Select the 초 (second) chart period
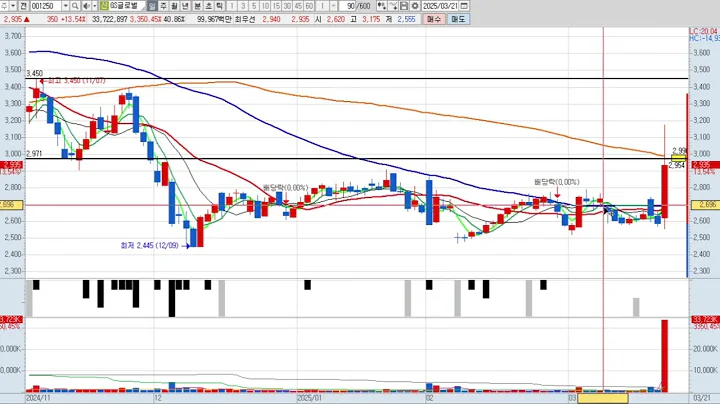 [208, 6]
